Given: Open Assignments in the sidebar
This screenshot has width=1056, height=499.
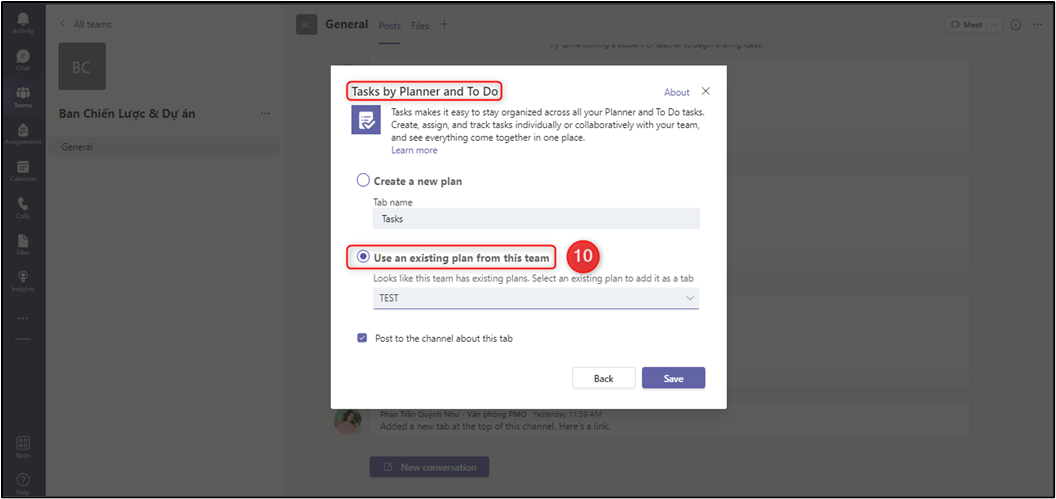Looking at the screenshot, I should [x=23, y=133].
